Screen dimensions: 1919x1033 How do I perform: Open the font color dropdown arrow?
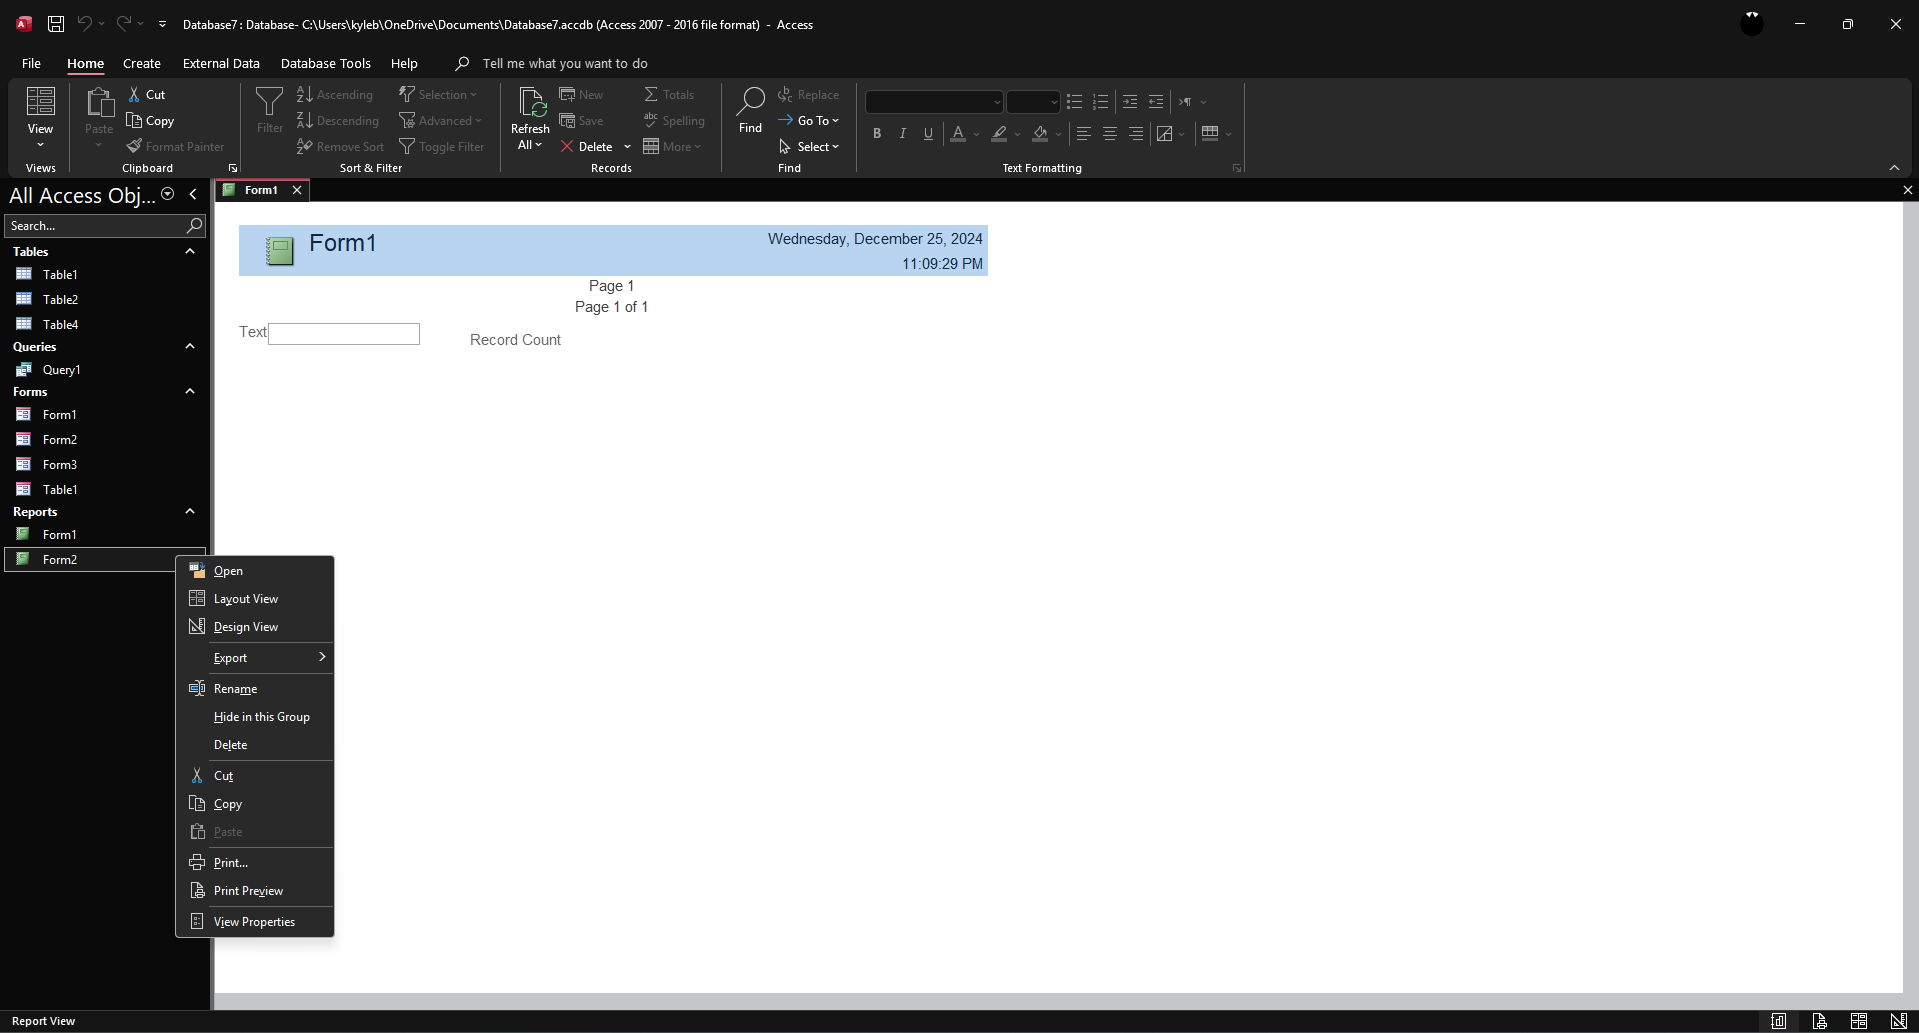(977, 134)
